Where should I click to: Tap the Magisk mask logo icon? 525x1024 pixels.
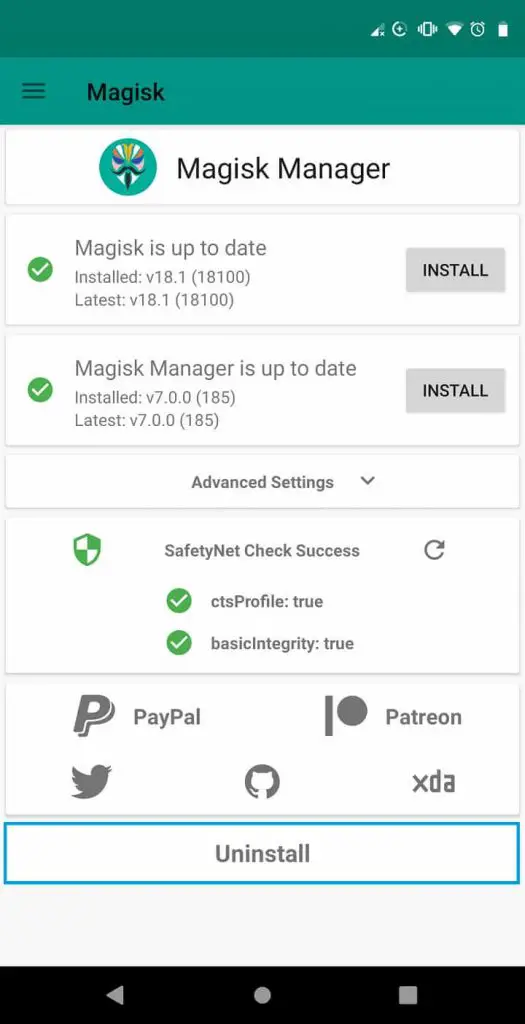tap(128, 167)
